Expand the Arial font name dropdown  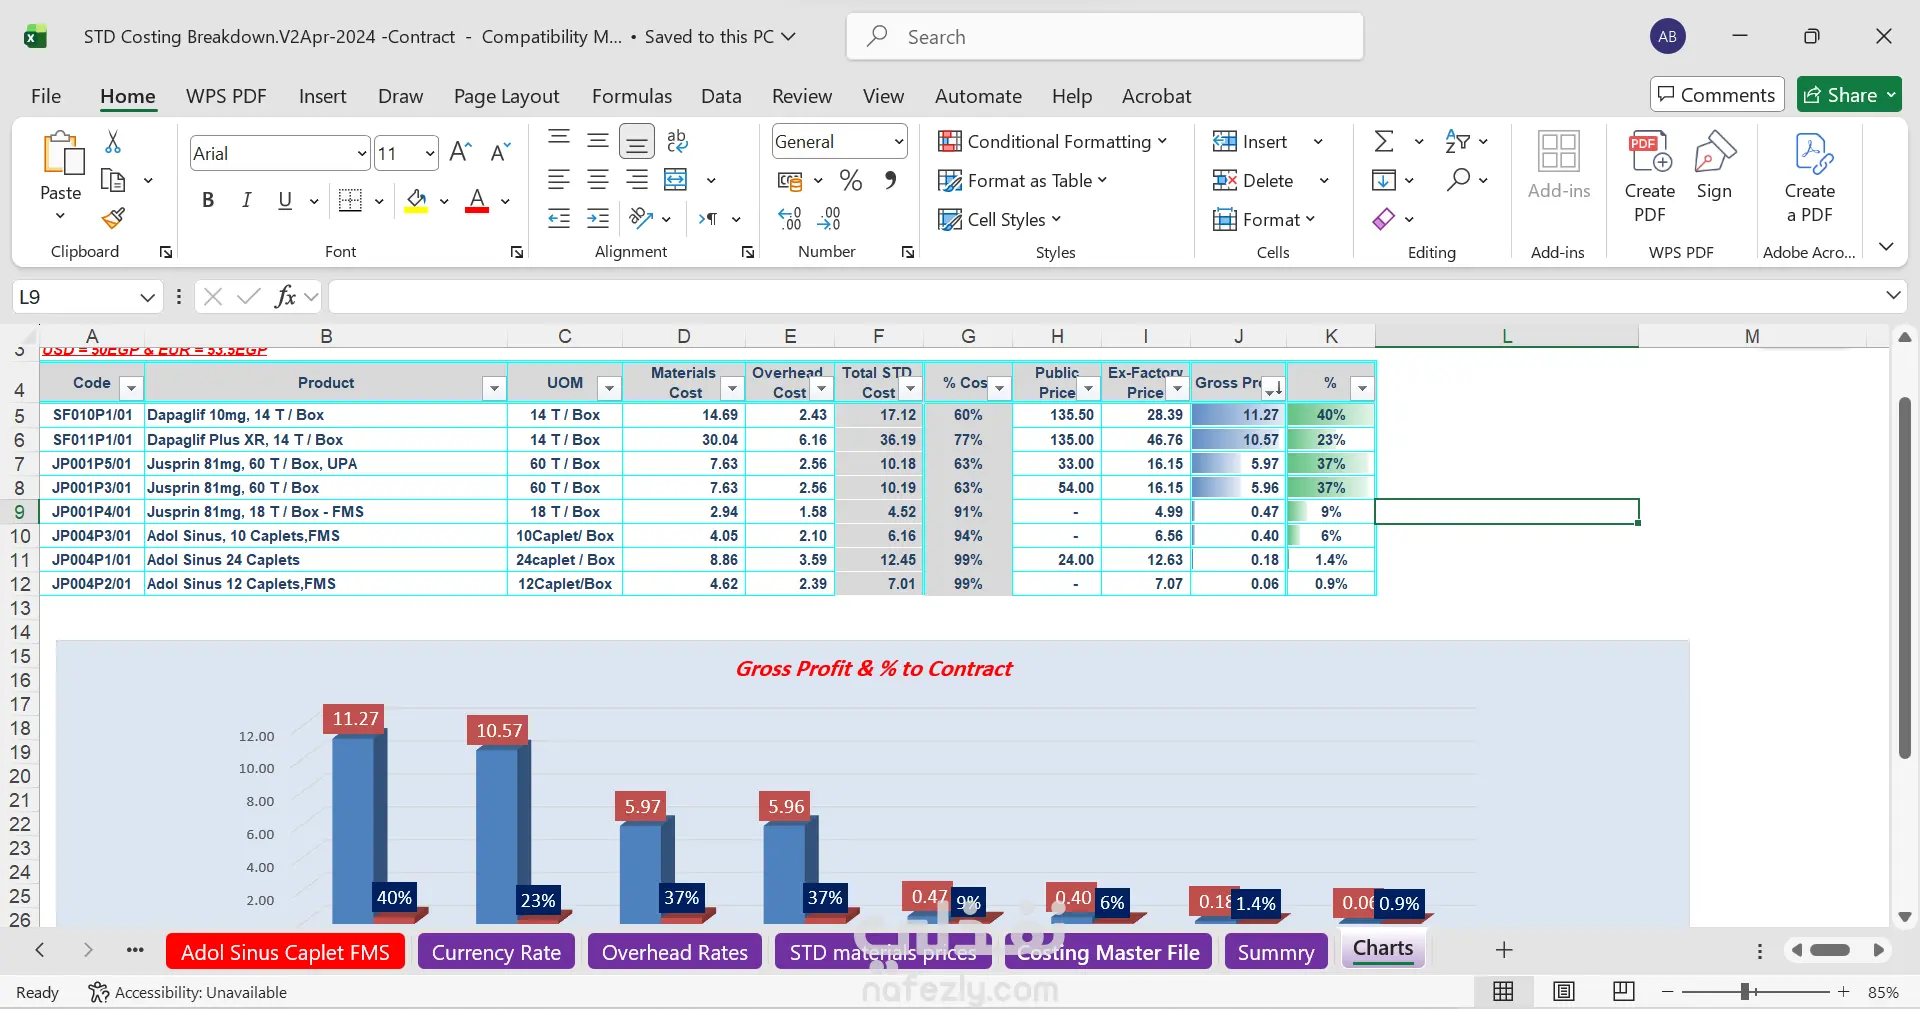click(362, 153)
